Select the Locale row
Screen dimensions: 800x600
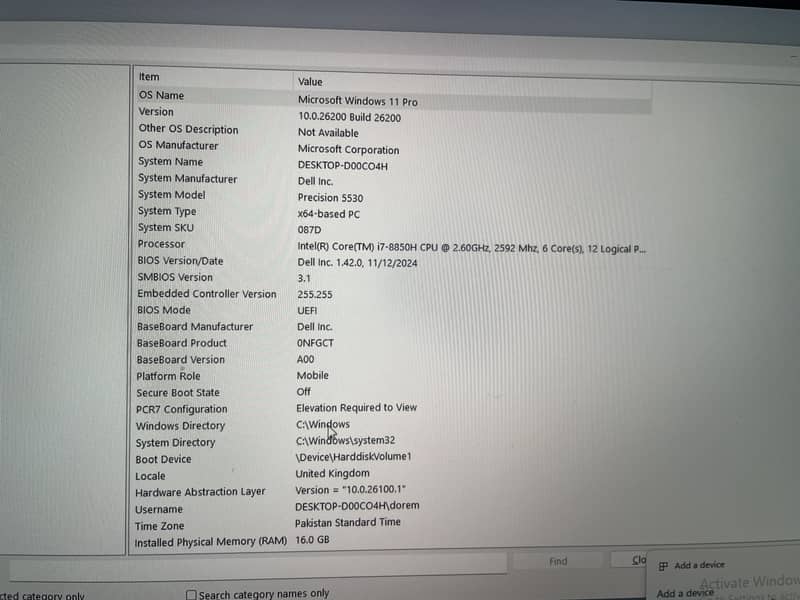[x=151, y=476]
